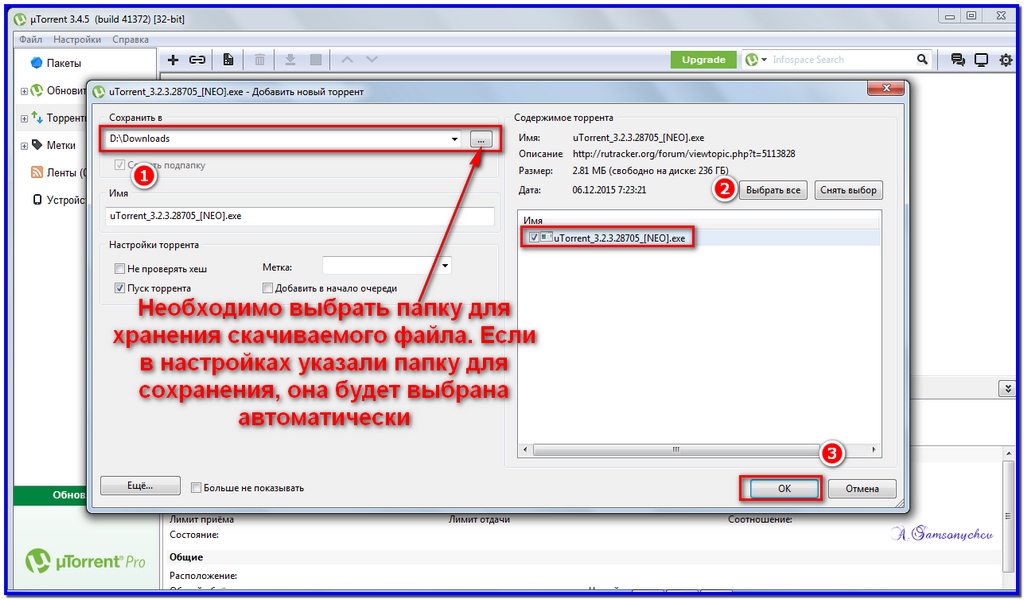
Task: Click the OK button
Action: pos(784,488)
